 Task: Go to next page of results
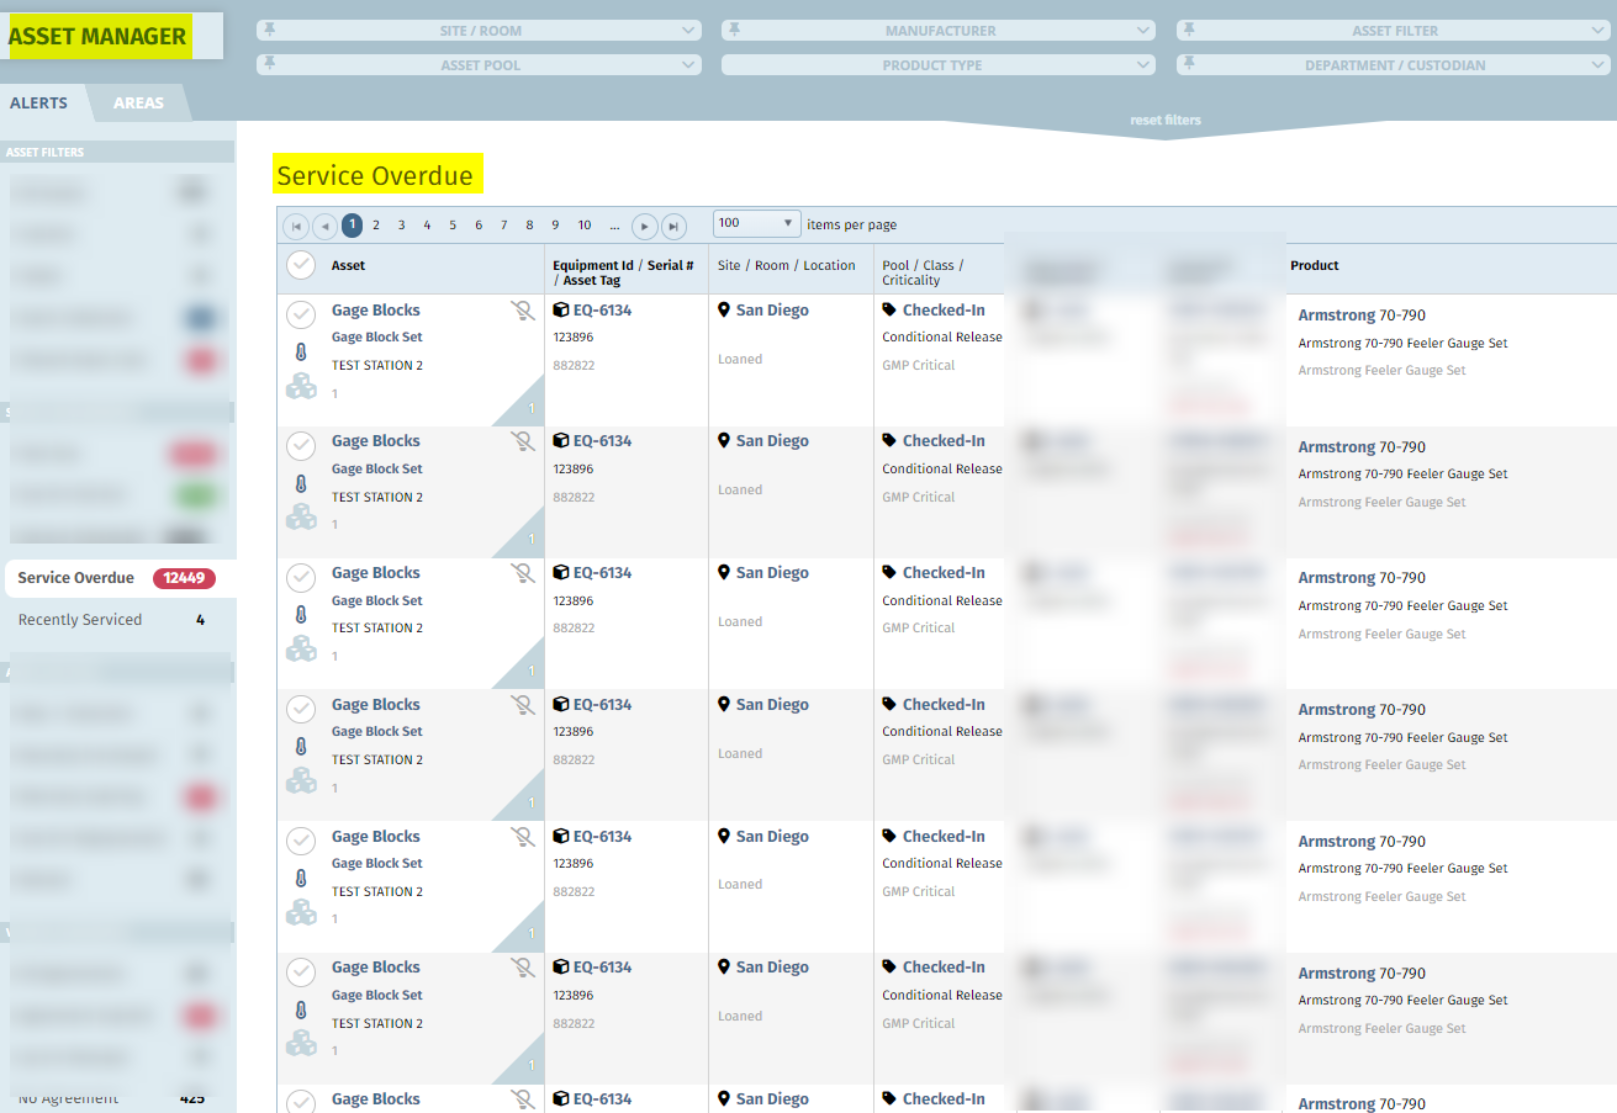pos(645,226)
